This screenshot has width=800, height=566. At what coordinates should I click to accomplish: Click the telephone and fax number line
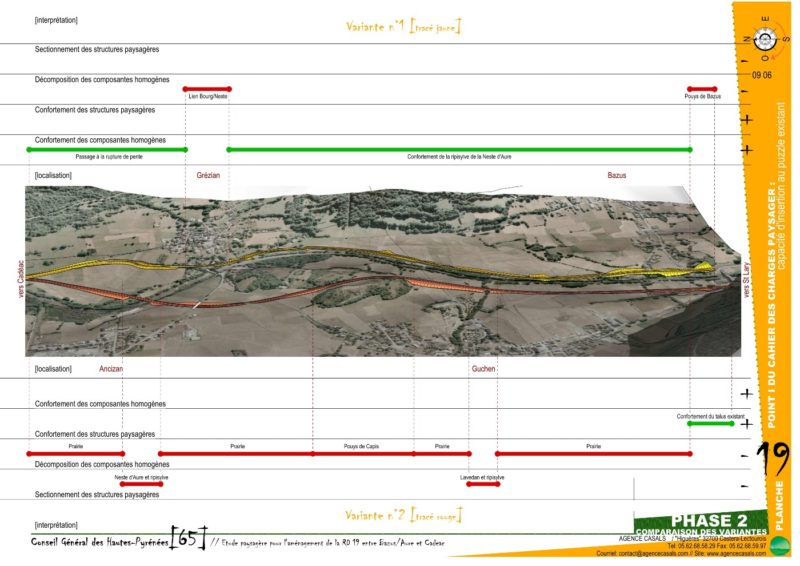[716, 546]
